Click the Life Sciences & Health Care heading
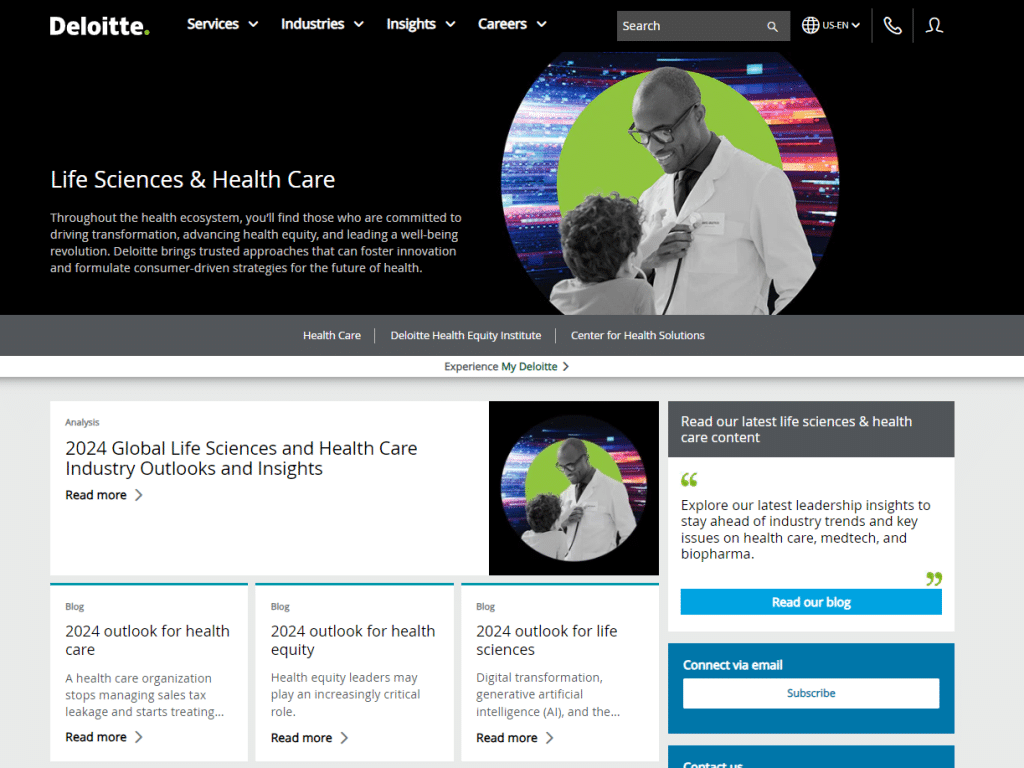 (193, 180)
